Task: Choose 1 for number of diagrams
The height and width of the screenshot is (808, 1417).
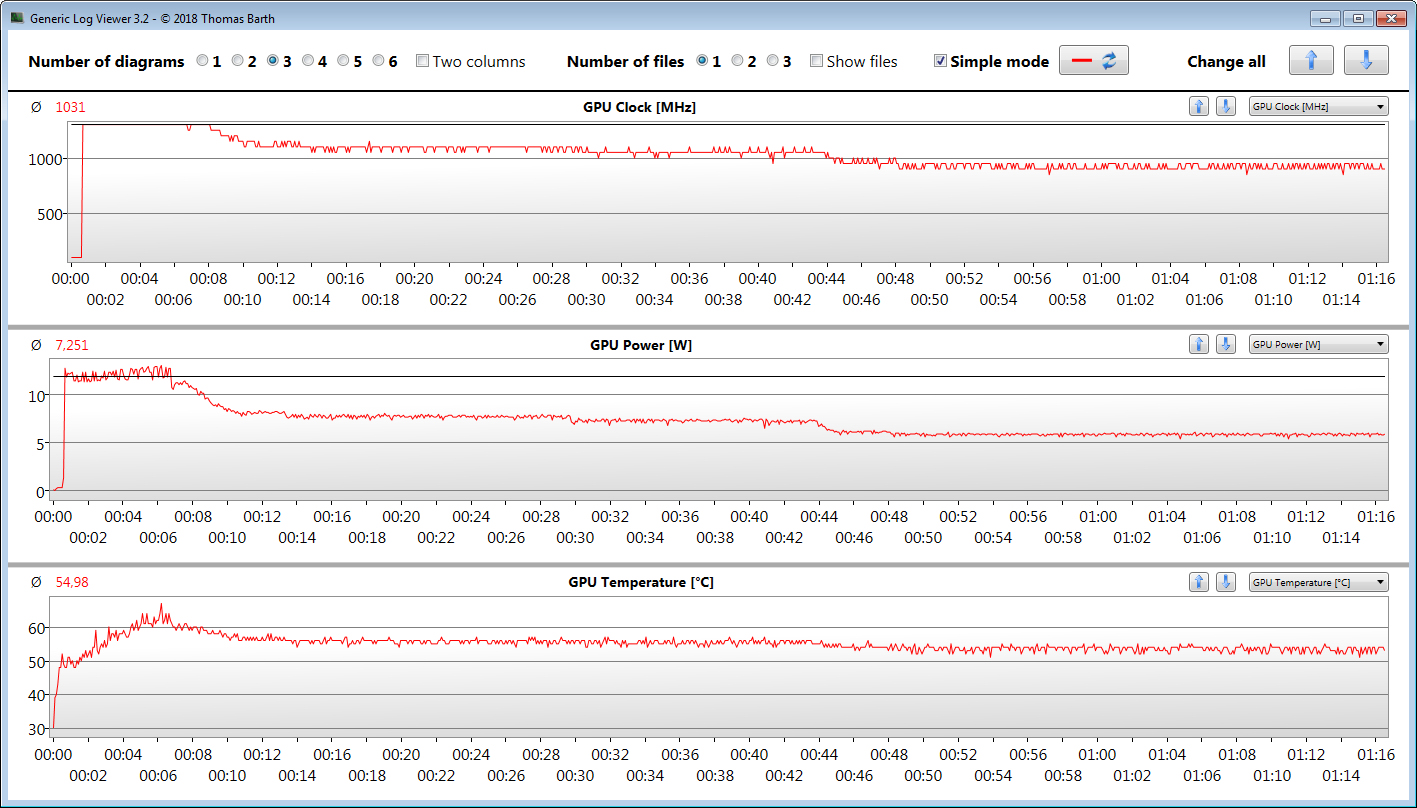Action: (203, 61)
